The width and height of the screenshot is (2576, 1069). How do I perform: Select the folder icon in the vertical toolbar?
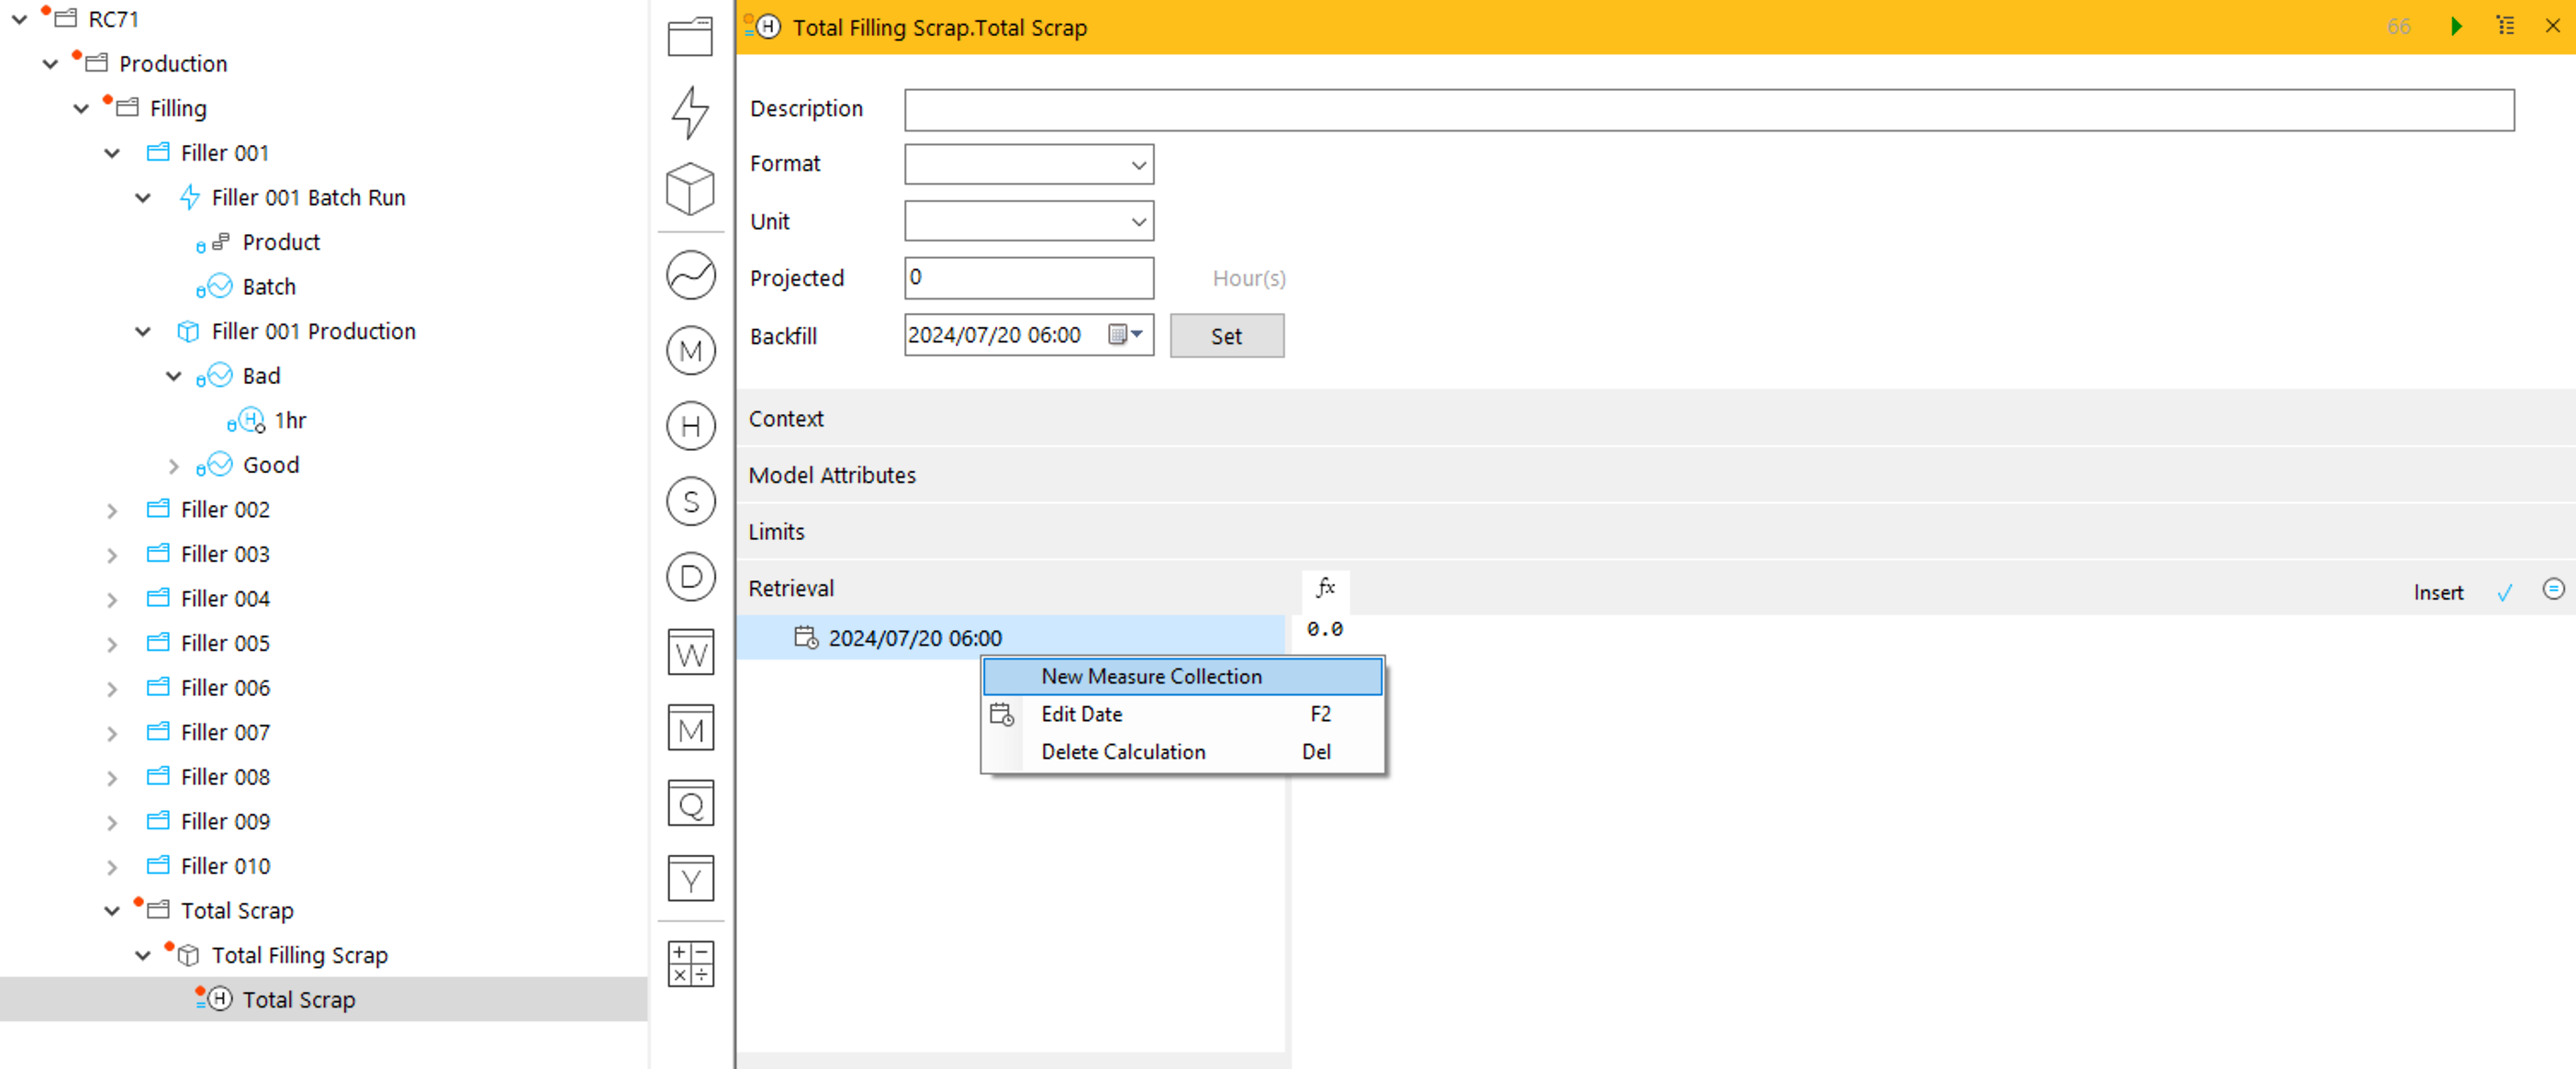point(690,37)
